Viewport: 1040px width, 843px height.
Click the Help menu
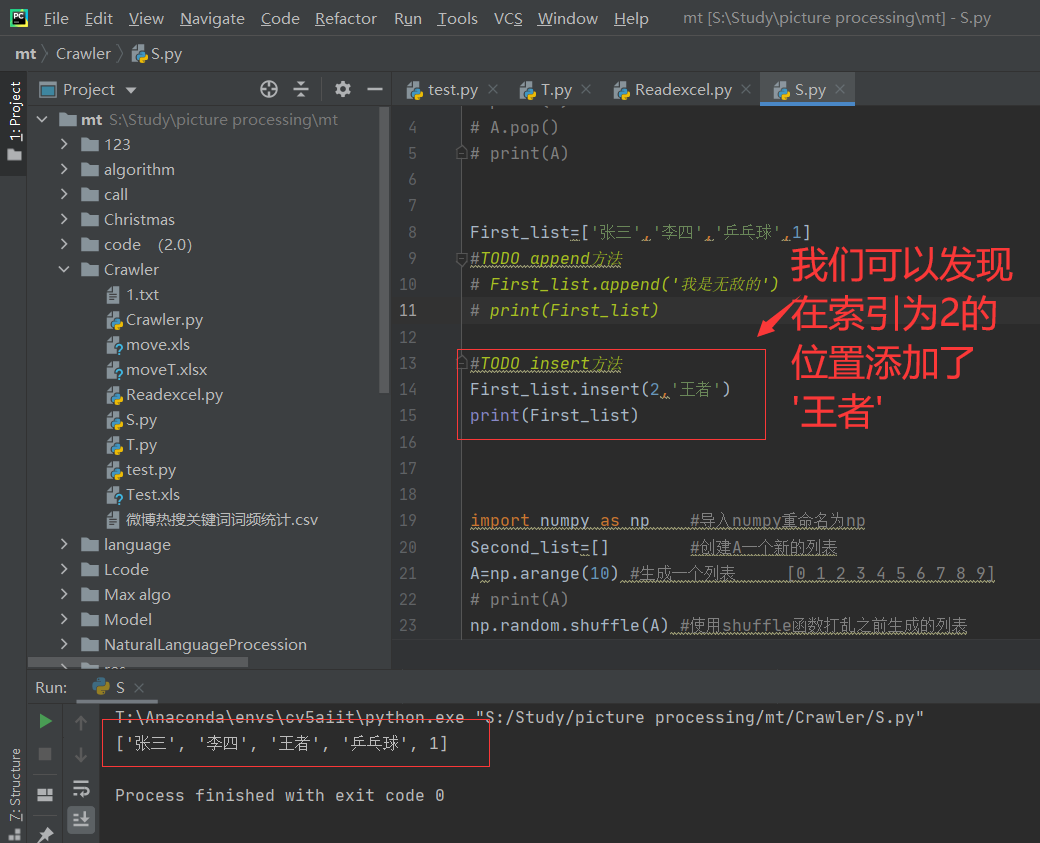(631, 19)
